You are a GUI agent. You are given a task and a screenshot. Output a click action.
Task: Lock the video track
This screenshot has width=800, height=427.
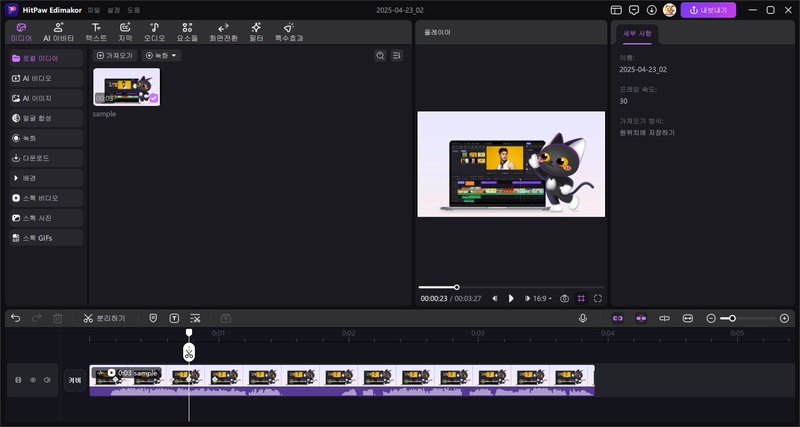click(18, 380)
